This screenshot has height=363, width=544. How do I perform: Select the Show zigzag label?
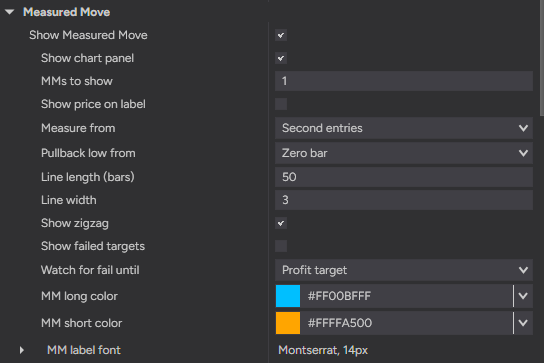pyautogui.click(x=75, y=223)
